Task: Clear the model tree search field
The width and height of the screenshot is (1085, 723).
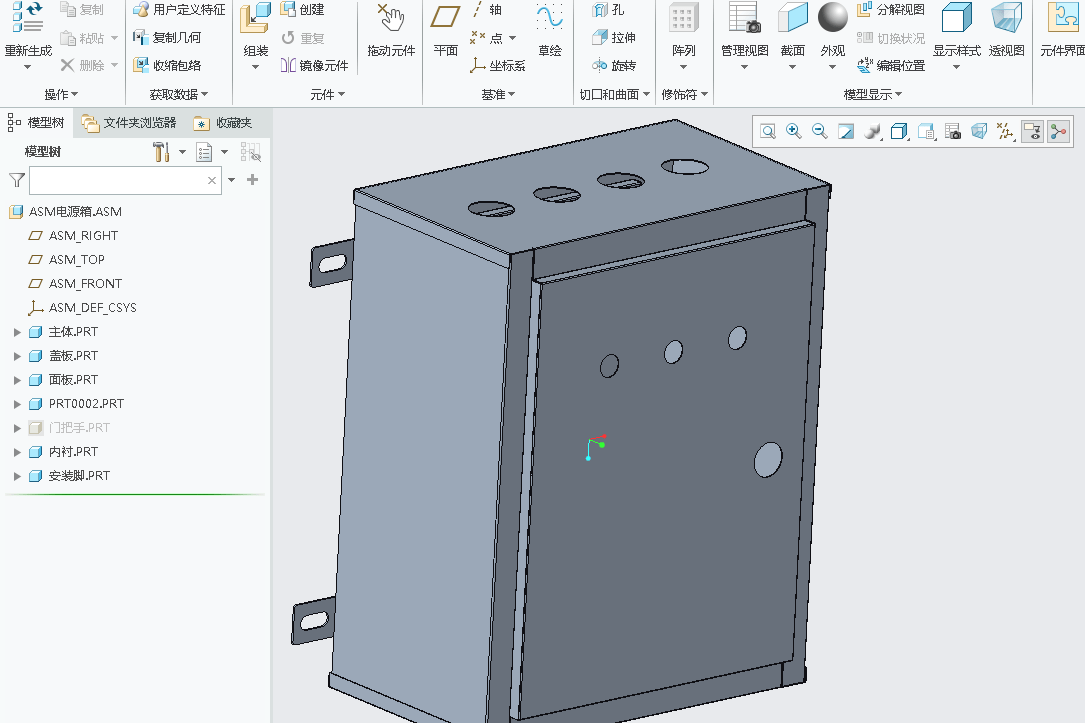Action: pos(212,181)
